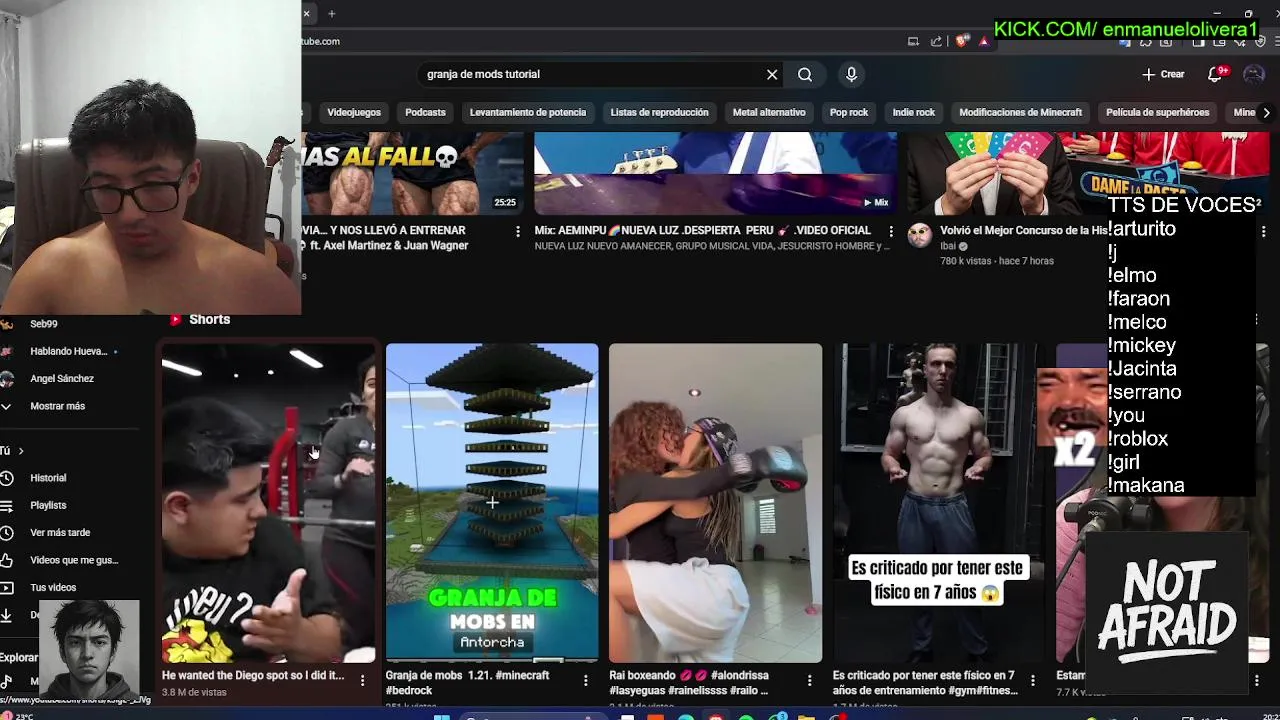Open Tus videos in sidebar

click(x=53, y=587)
